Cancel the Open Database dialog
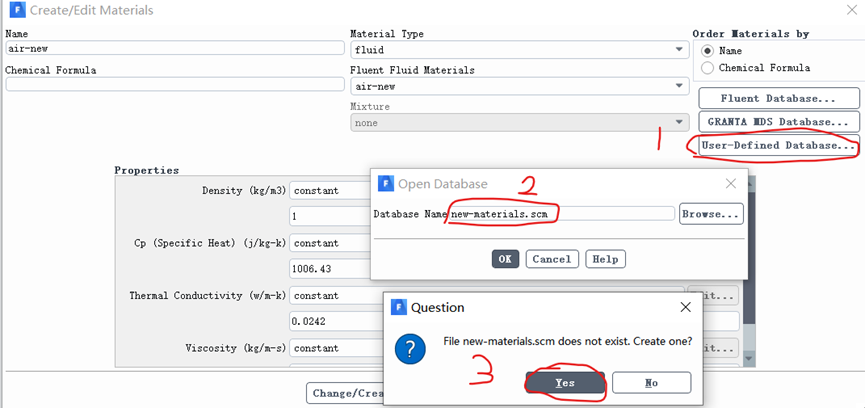The width and height of the screenshot is (865, 408). point(552,259)
